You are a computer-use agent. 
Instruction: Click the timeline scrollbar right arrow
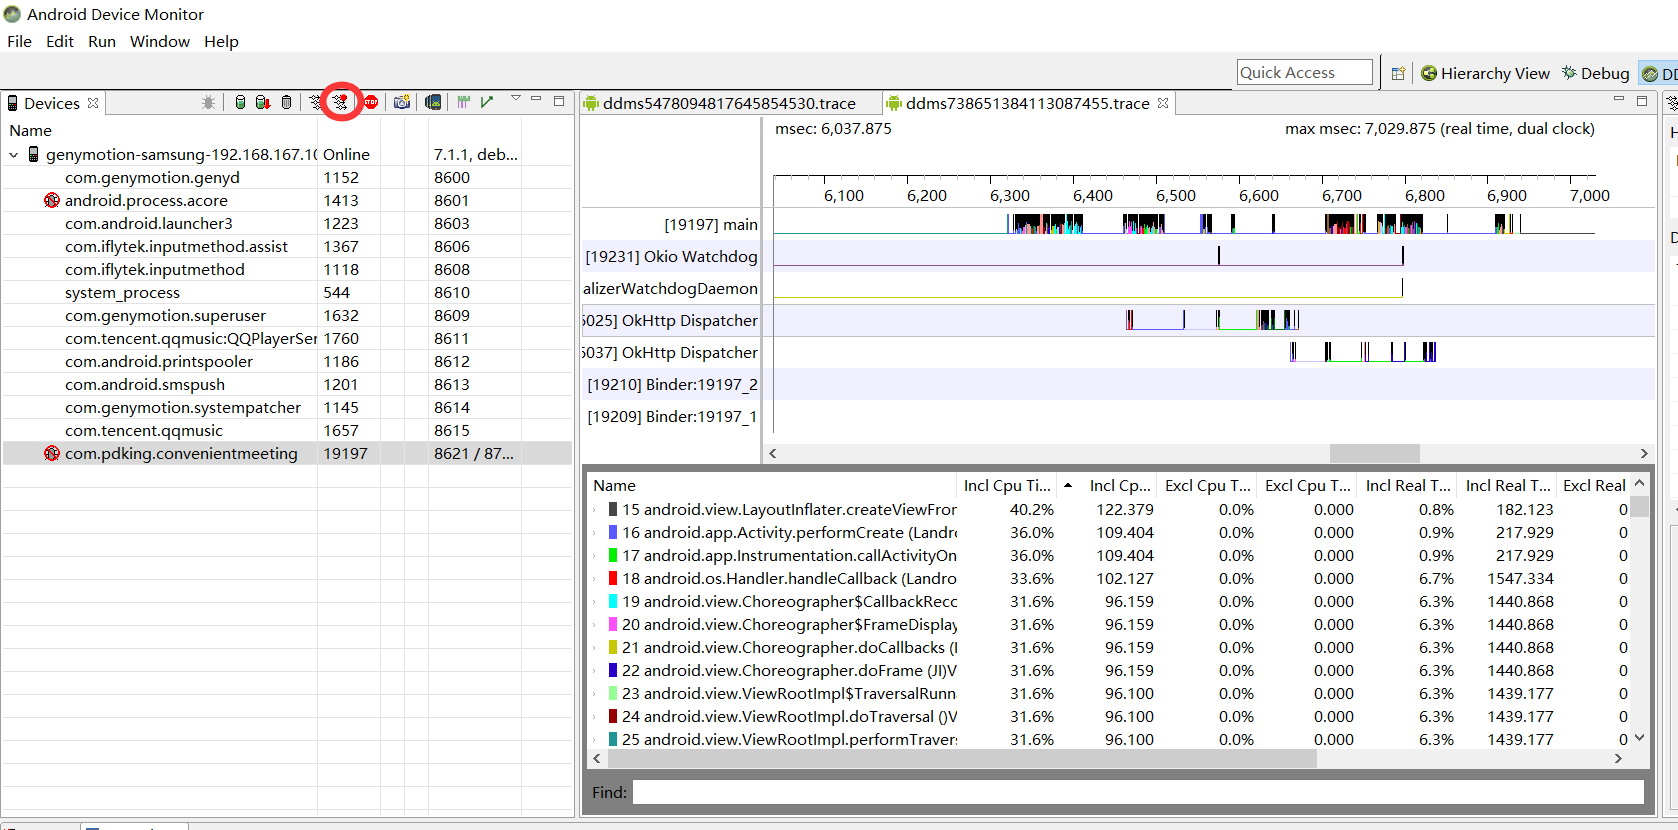pyautogui.click(x=1644, y=453)
